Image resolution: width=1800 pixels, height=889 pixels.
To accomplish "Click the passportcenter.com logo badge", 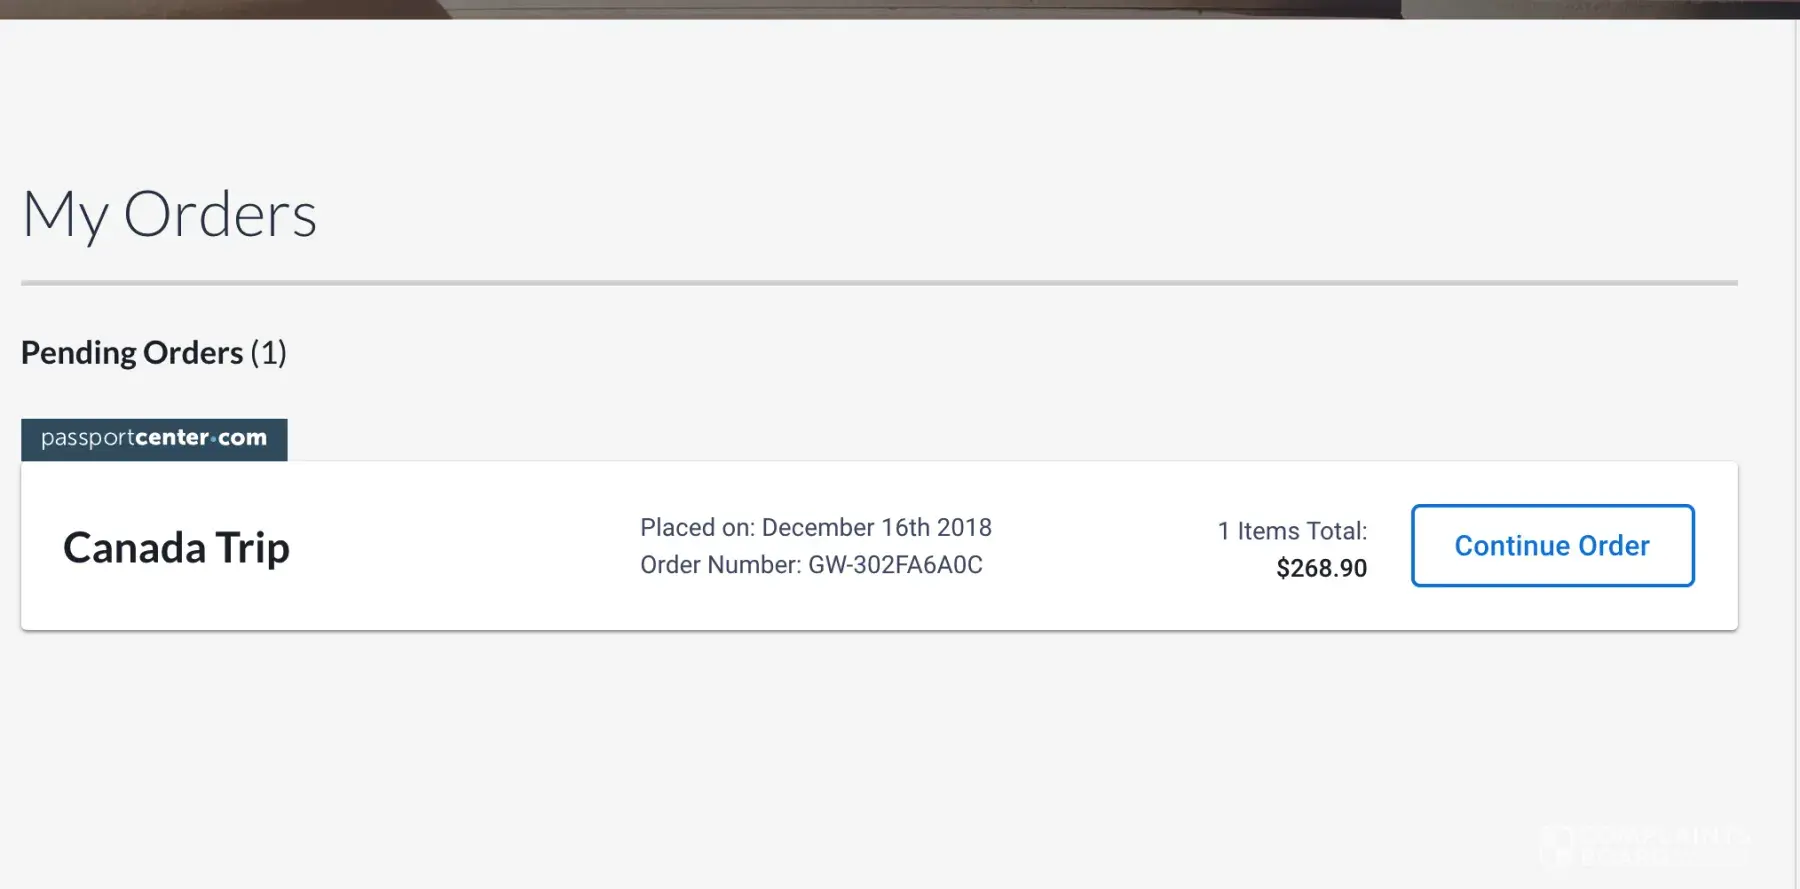I will (x=154, y=439).
